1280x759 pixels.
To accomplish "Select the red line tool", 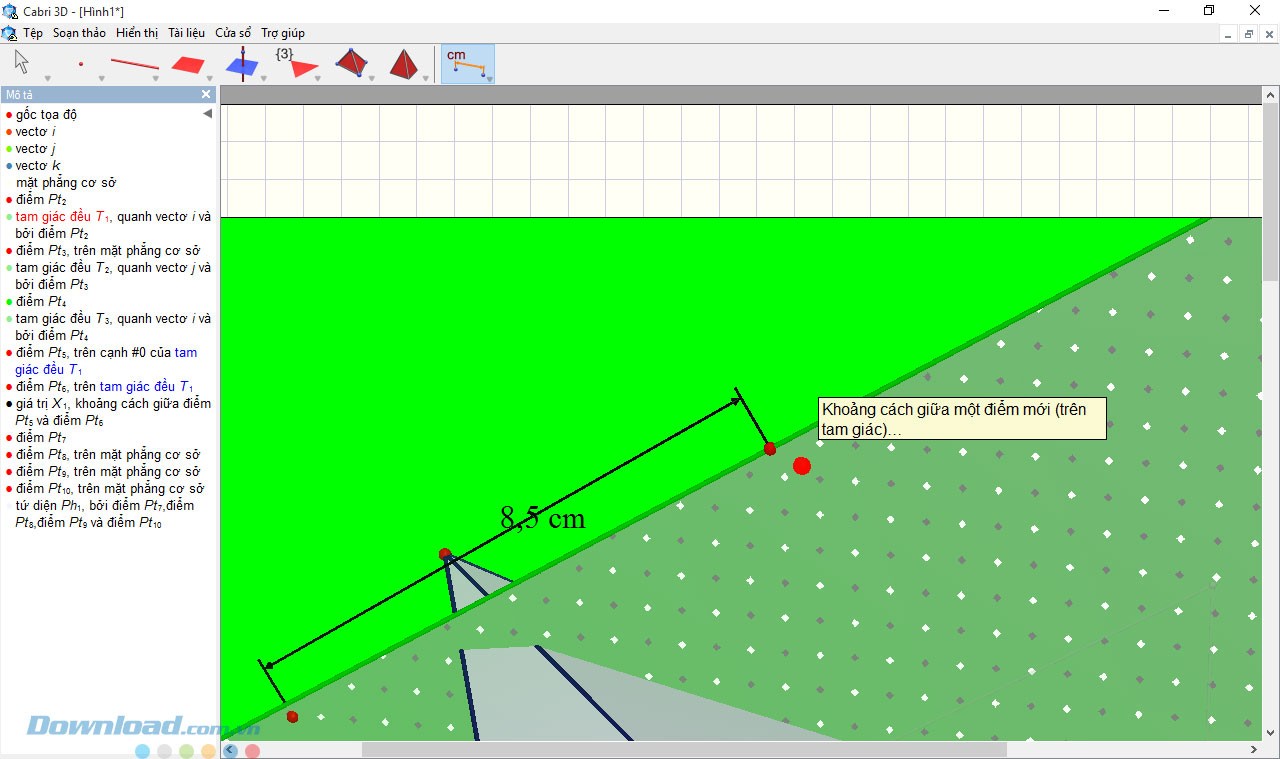I will click(134, 64).
